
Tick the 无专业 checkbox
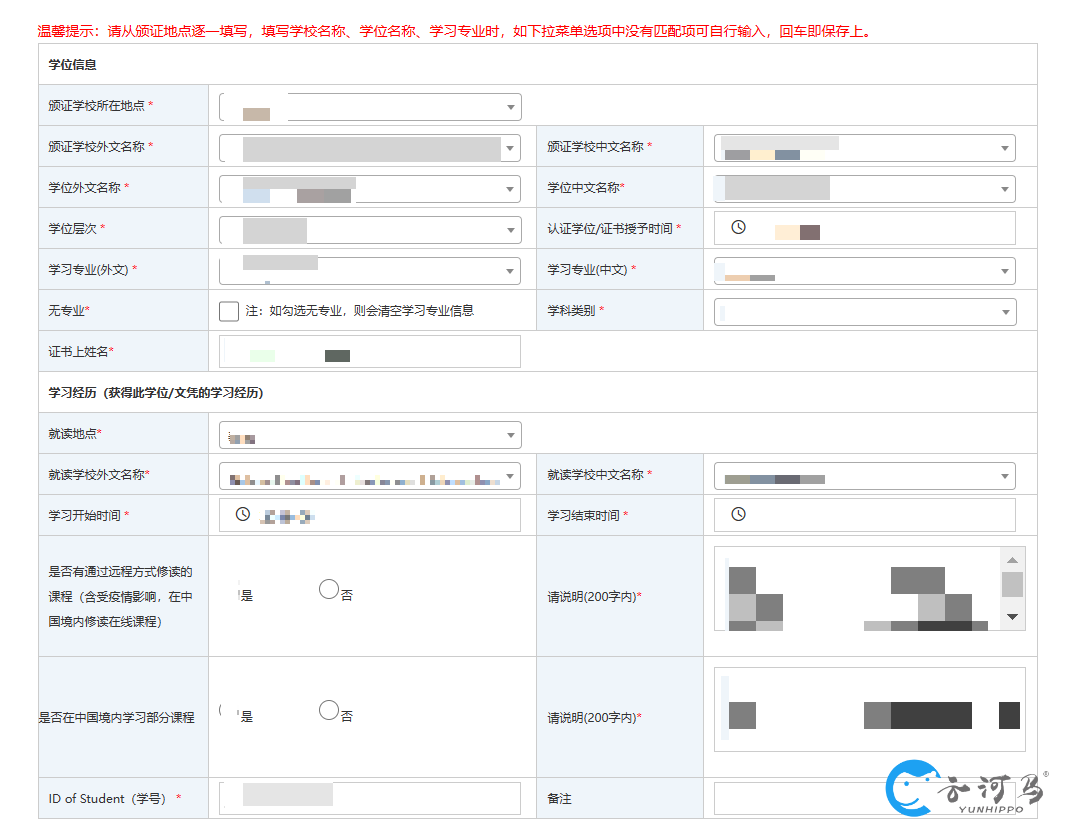pyautogui.click(x=229, y=311)
